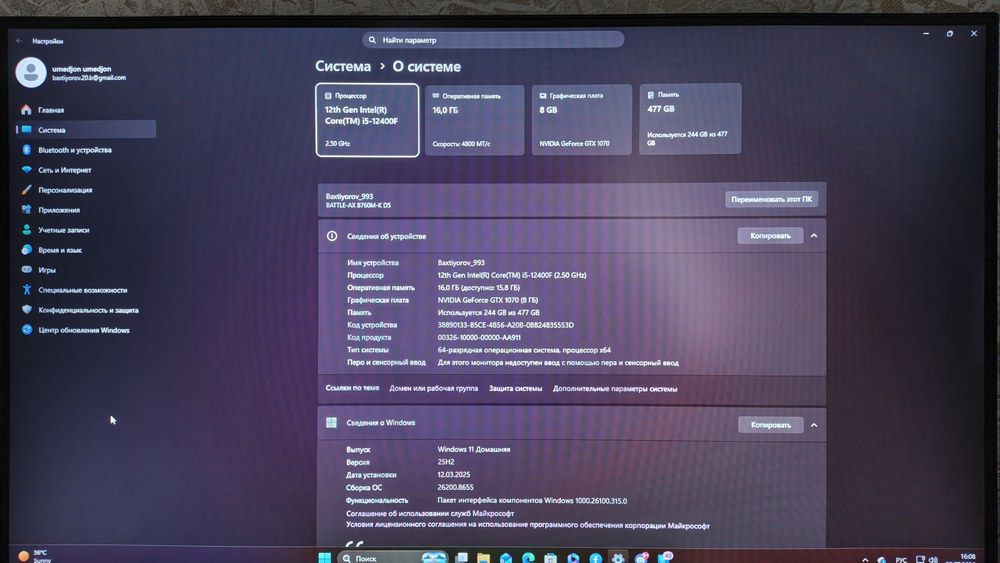The width and height of the screenshot is (1000, 563).
Task: Open Домен или рабочая группа link
Action: click(x=434, y=388)
